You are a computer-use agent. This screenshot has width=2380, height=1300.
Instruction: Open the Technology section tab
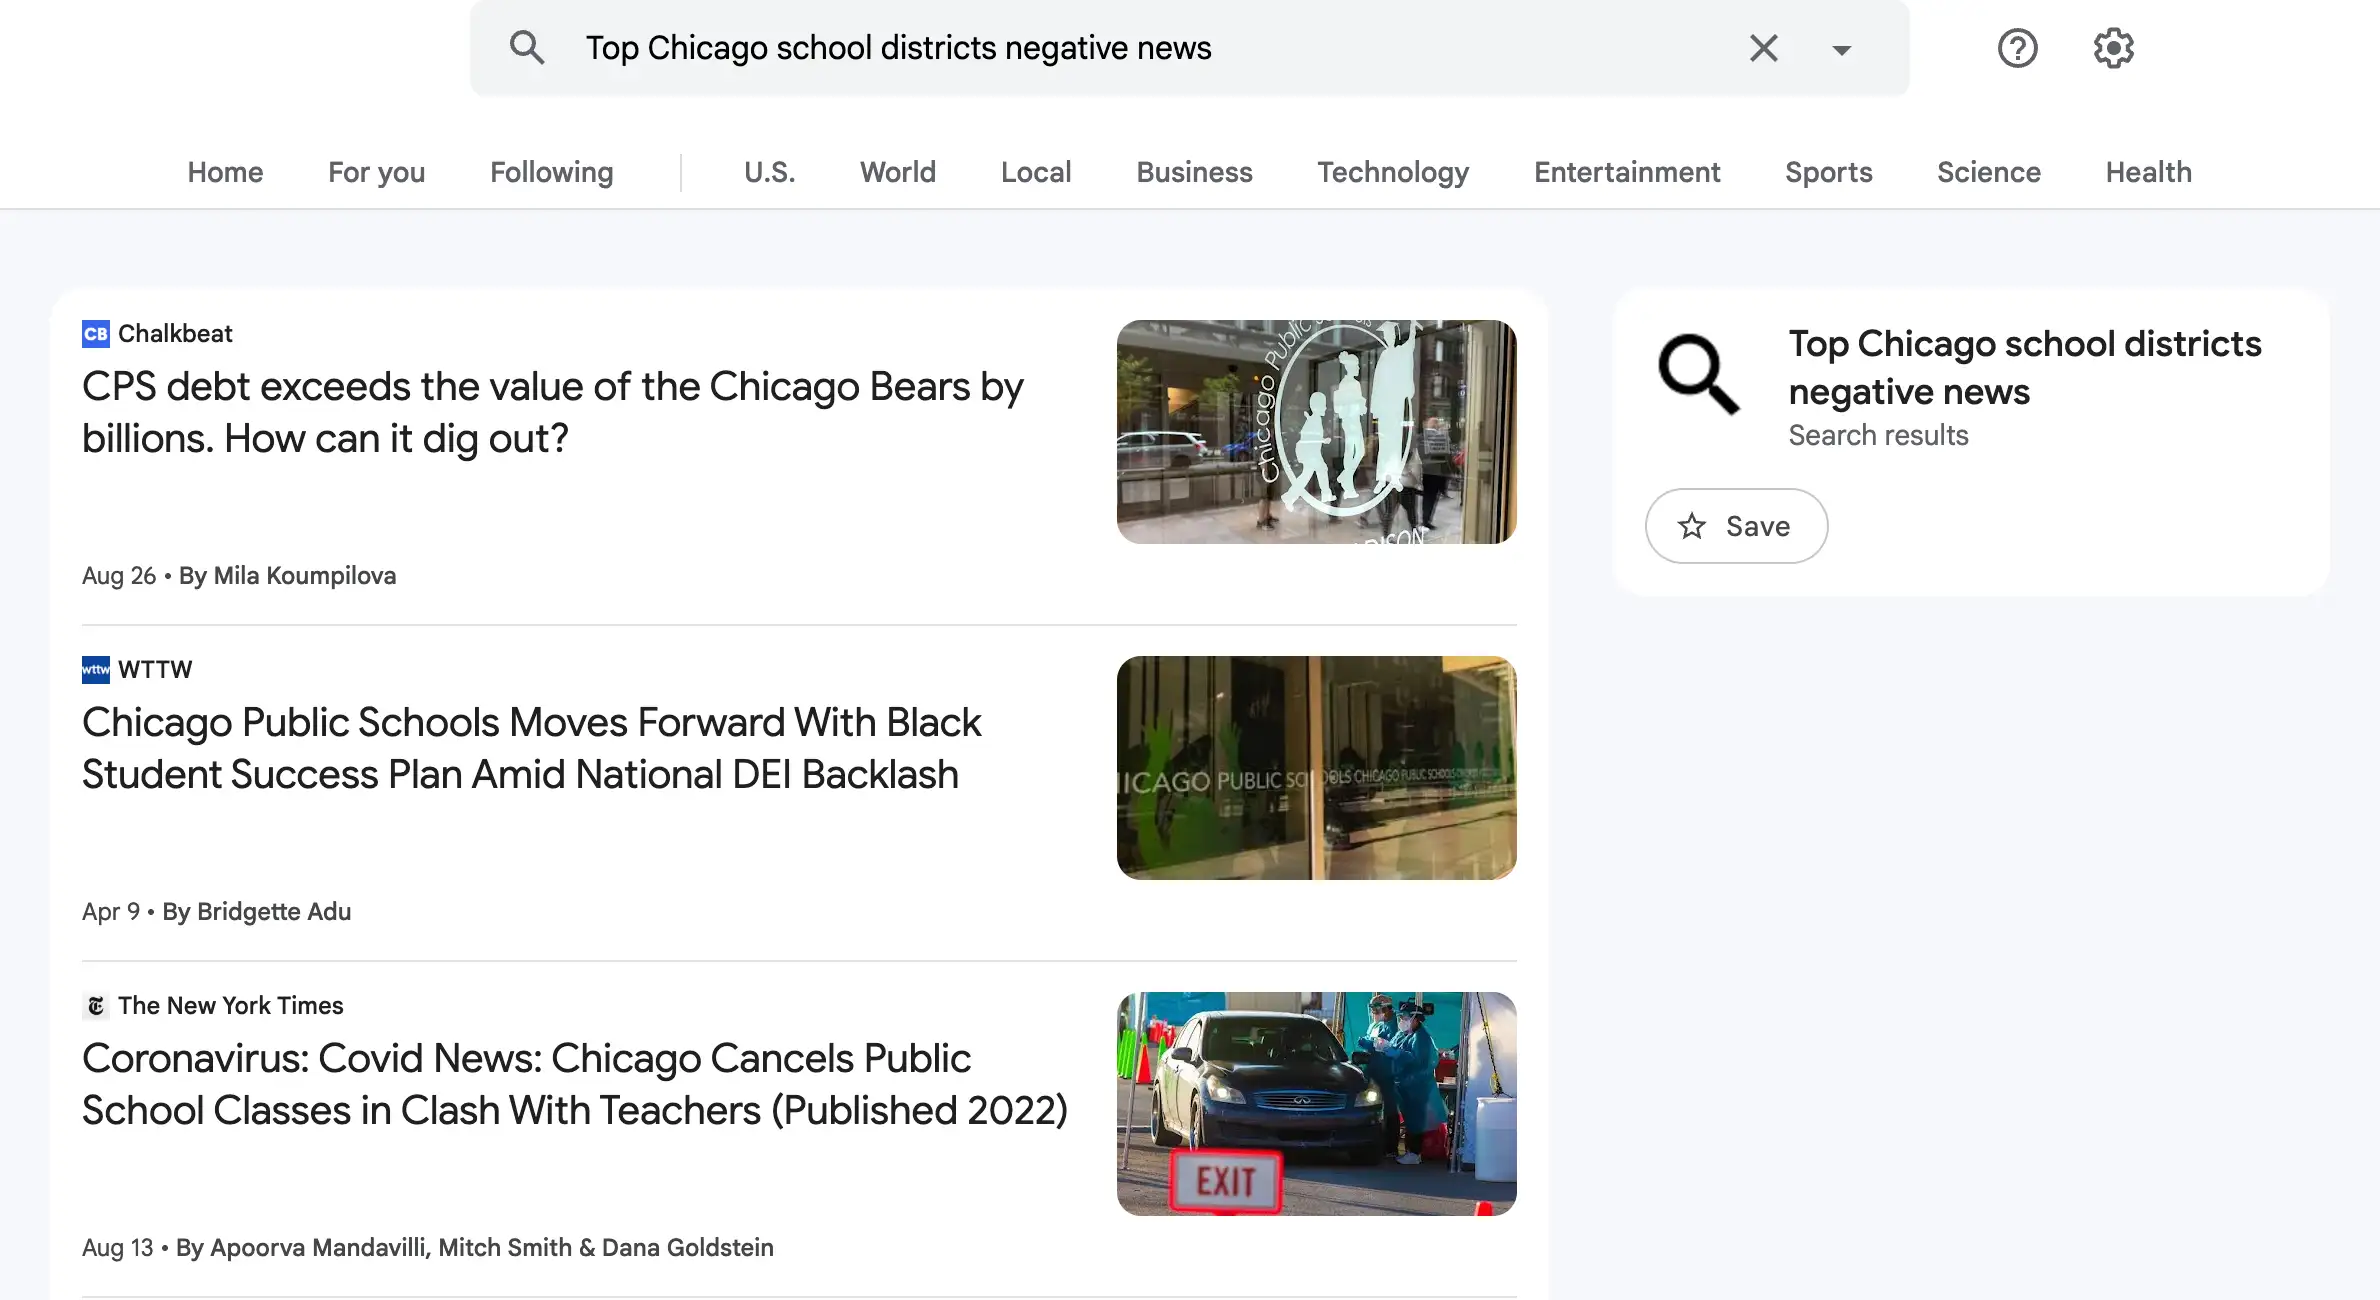point(1392,172)
